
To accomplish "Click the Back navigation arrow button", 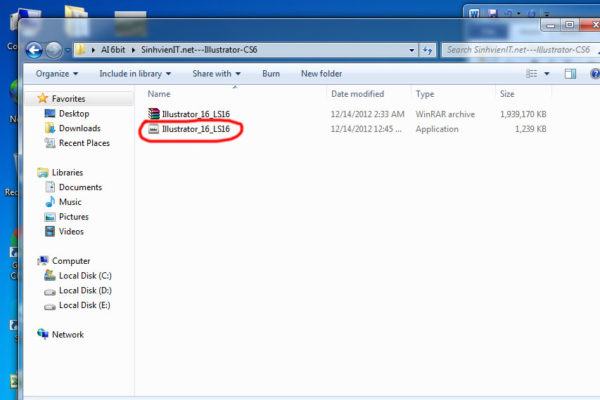I will click(32, 49).
